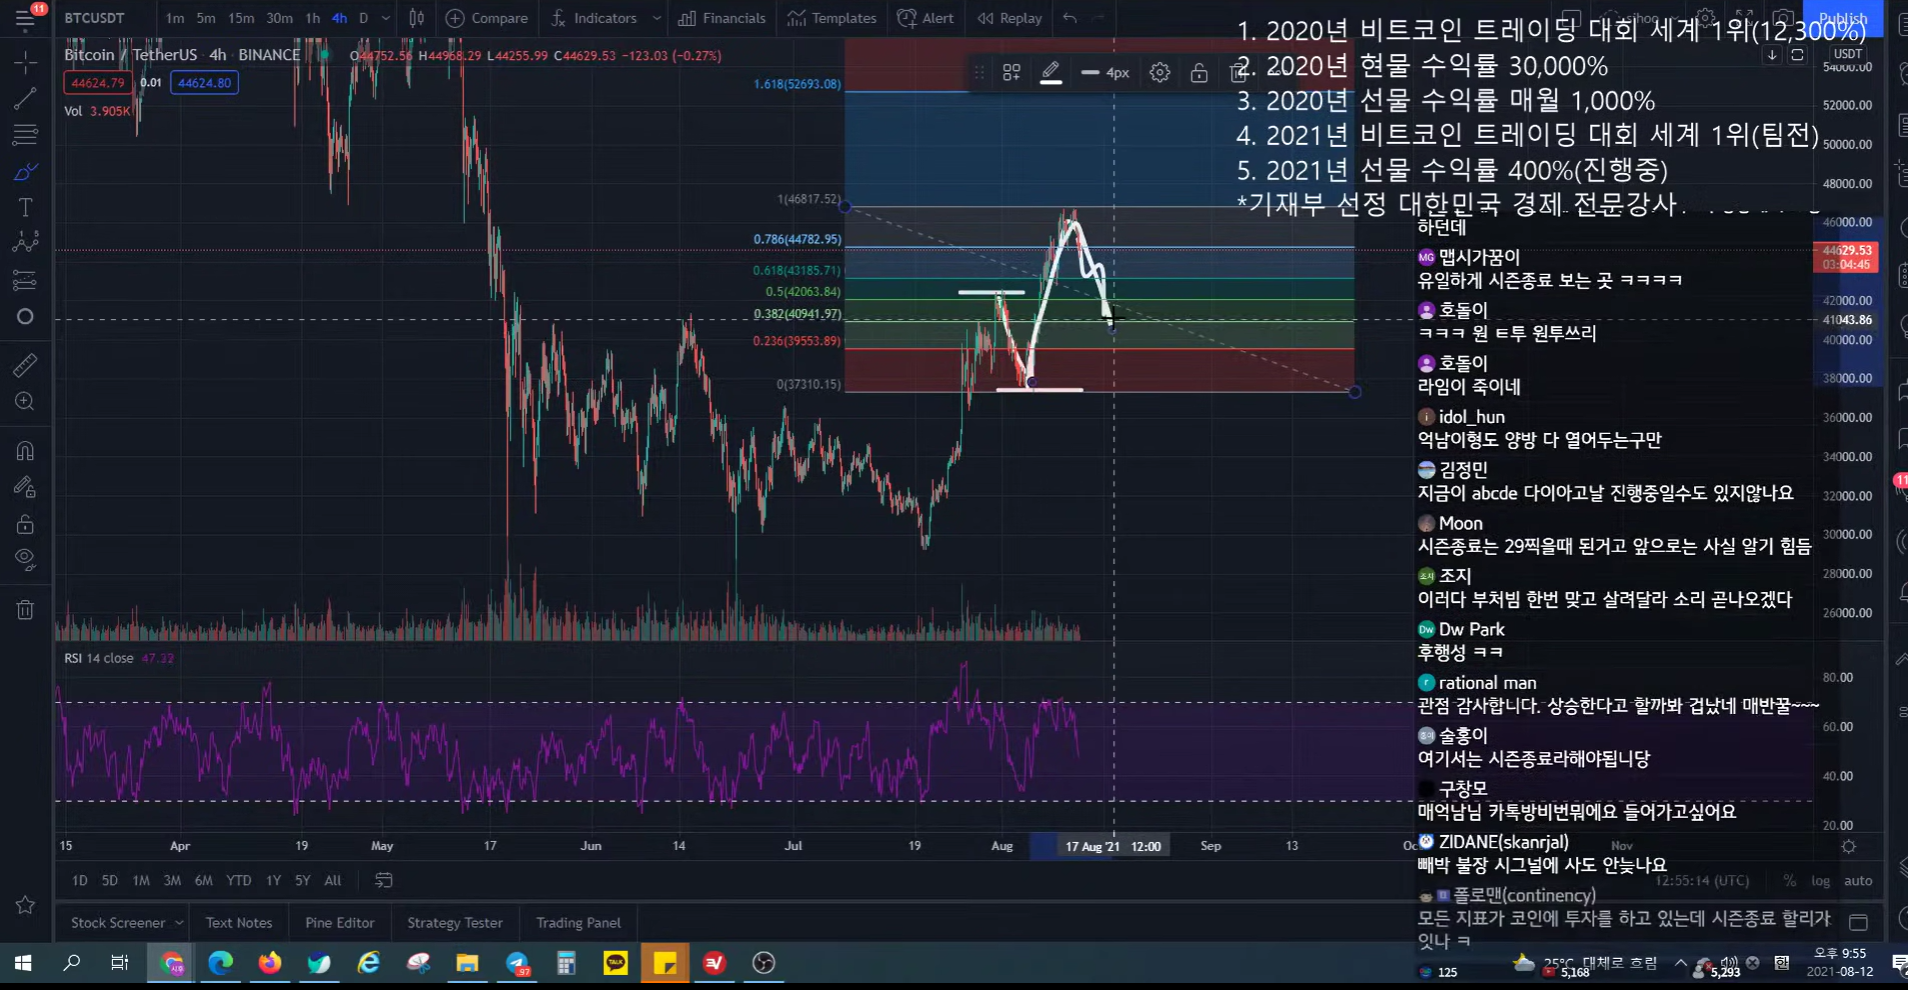This screenshot has width=1908, height=990.
Task: Open the chart type candle dropdown
Action: 416,18
